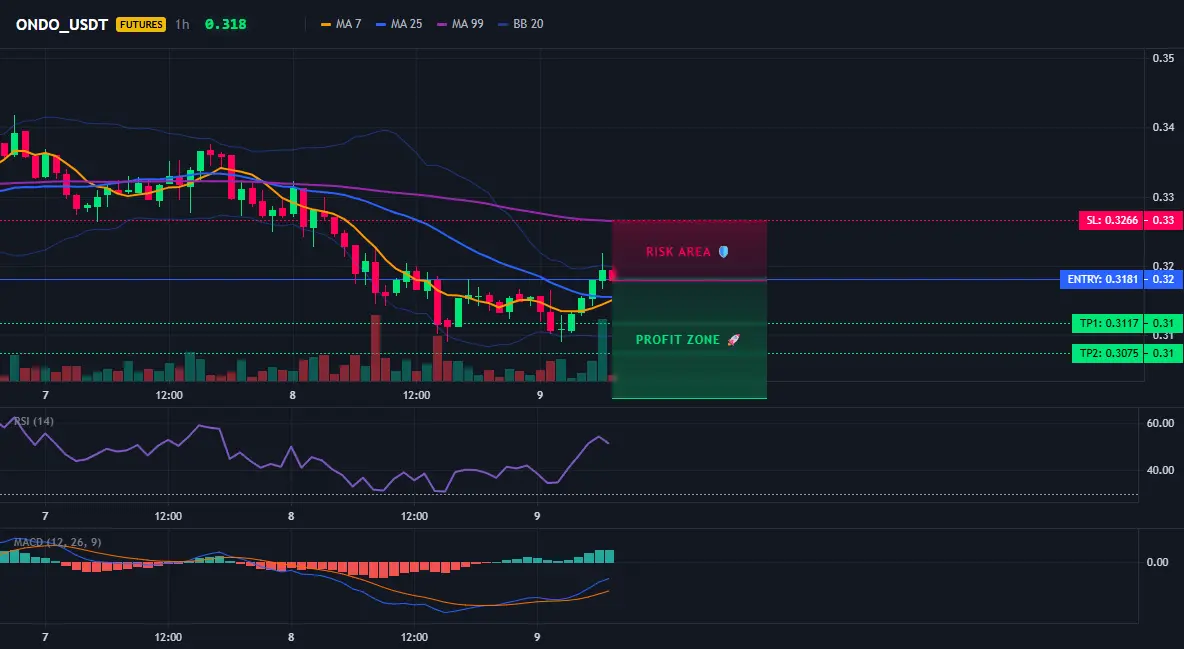Click the FUTURES badge
This screenshot has width=1184, height=649.
[140, 24]
